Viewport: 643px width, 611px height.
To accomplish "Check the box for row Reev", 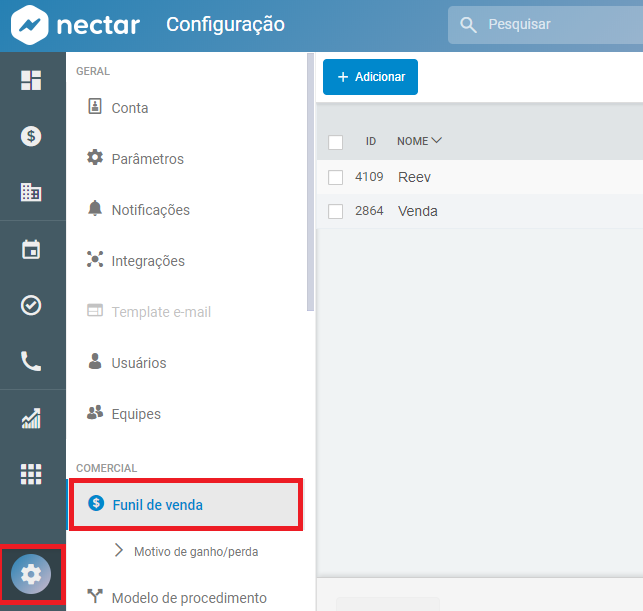I will tap(336, 178).
